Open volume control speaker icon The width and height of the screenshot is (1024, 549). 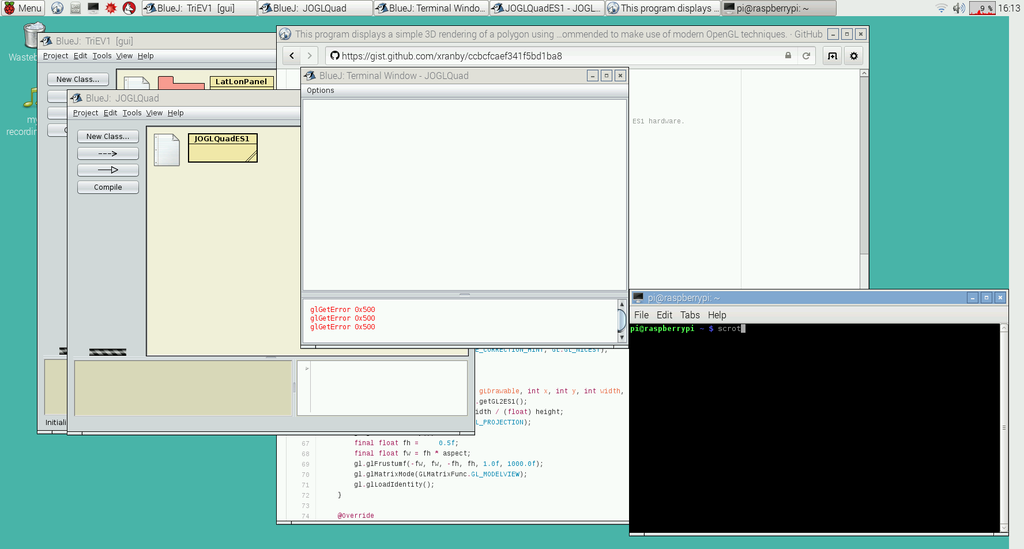[x=959, y=8]
